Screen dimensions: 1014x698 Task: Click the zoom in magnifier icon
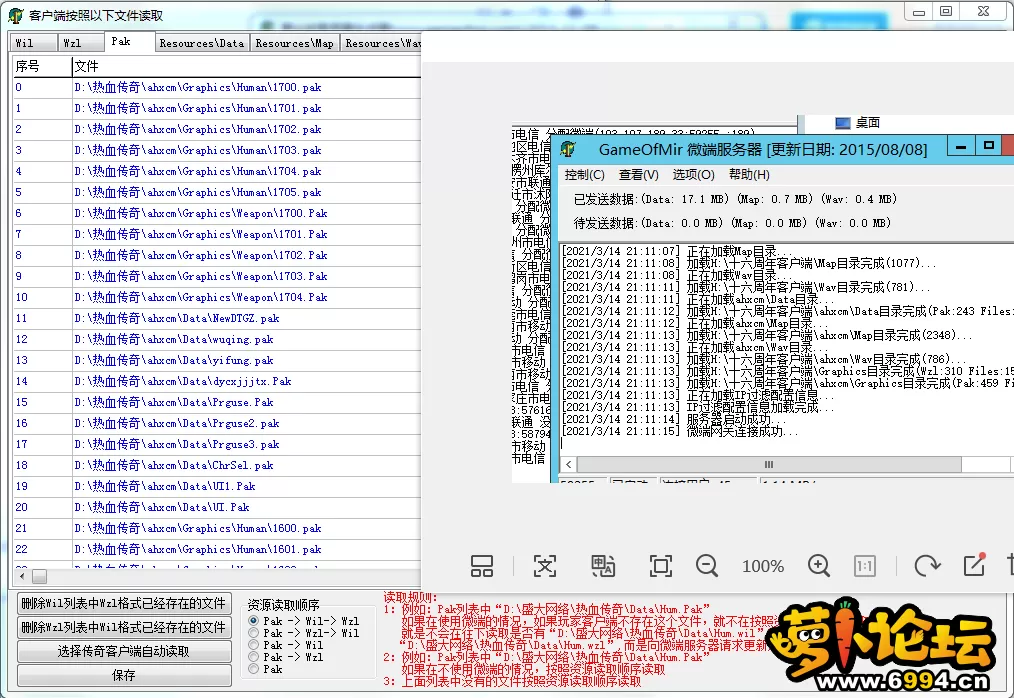click(x=819, y=566)
